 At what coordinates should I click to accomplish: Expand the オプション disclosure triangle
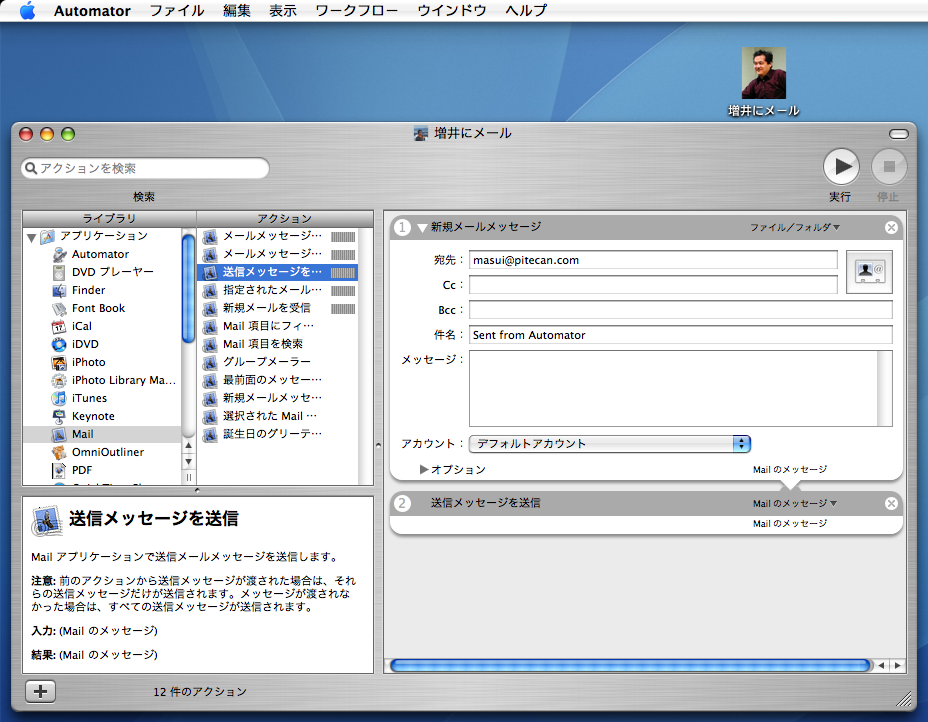point(424,469)
